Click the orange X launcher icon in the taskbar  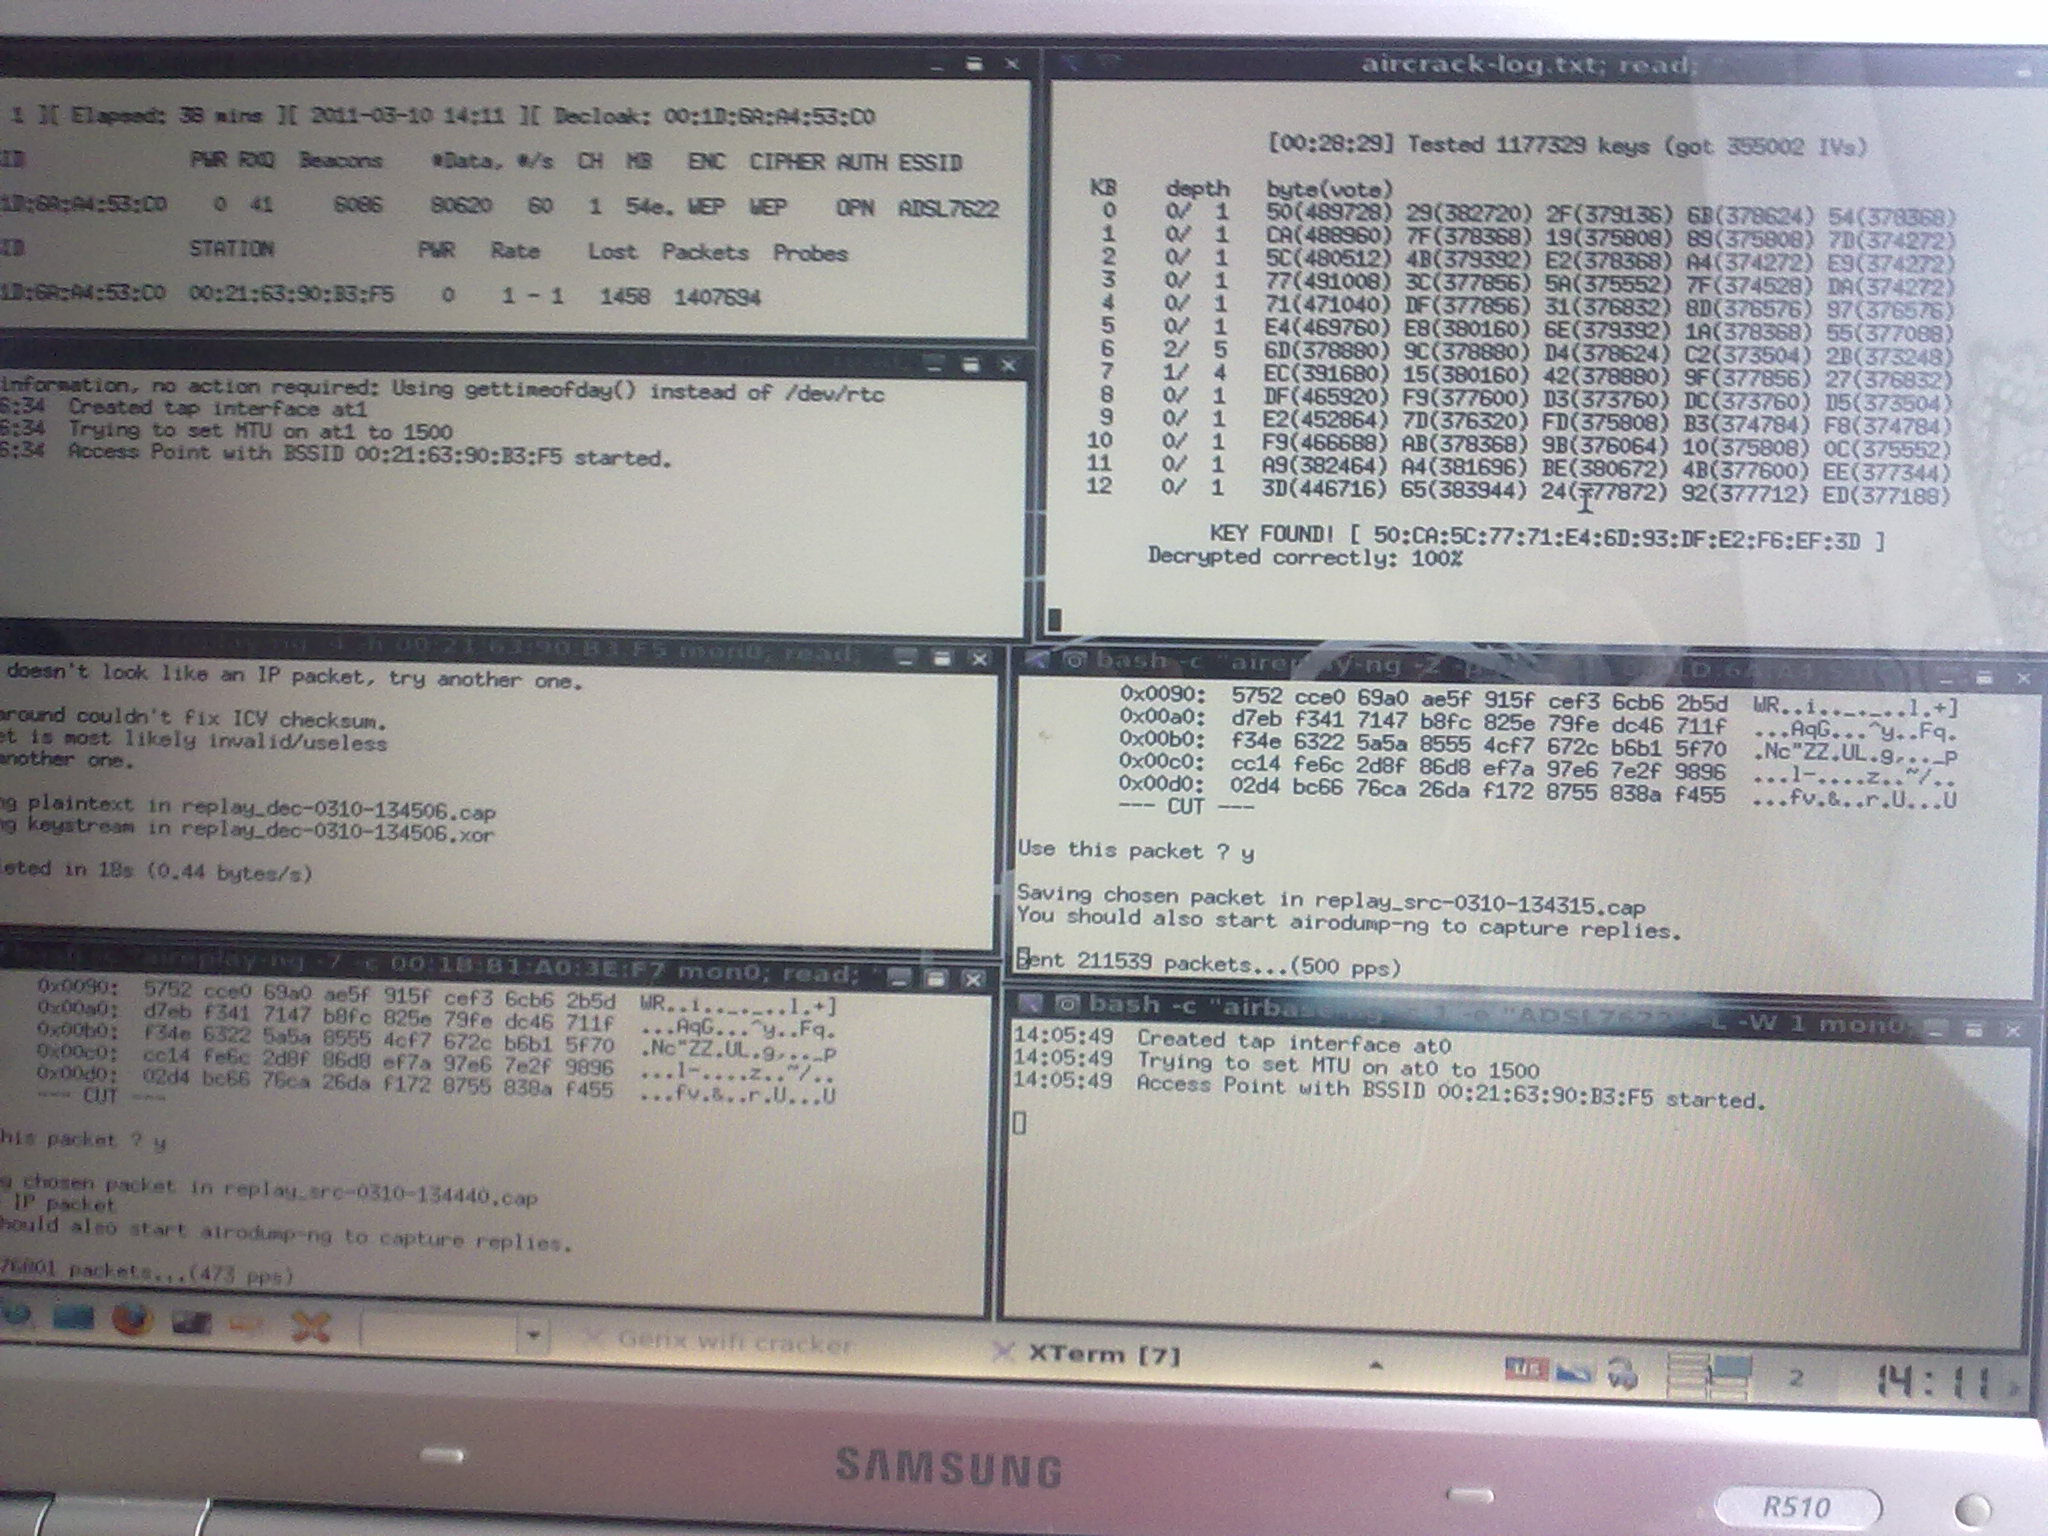click(x=311, y=1328)
